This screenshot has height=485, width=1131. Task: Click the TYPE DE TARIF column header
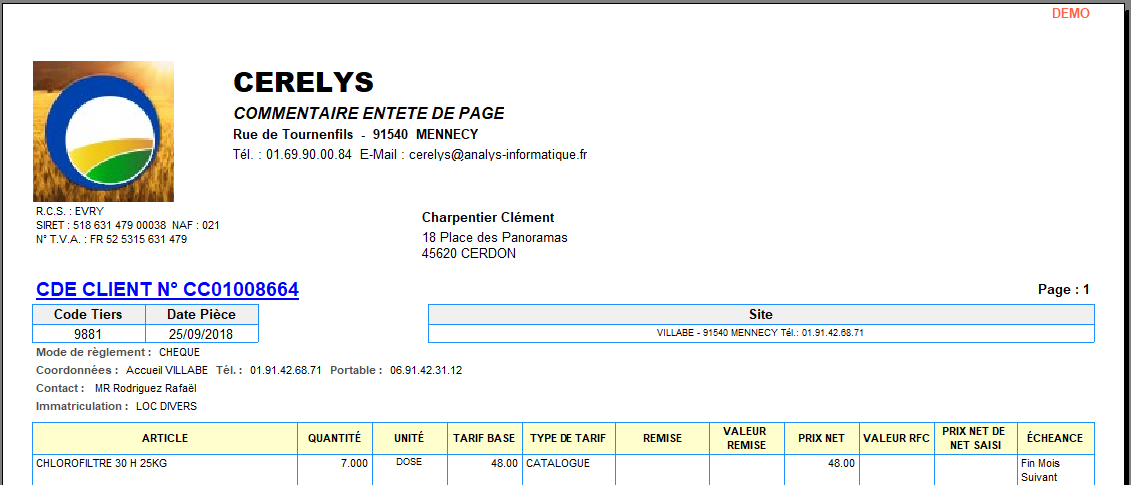(x=568, y=438)
